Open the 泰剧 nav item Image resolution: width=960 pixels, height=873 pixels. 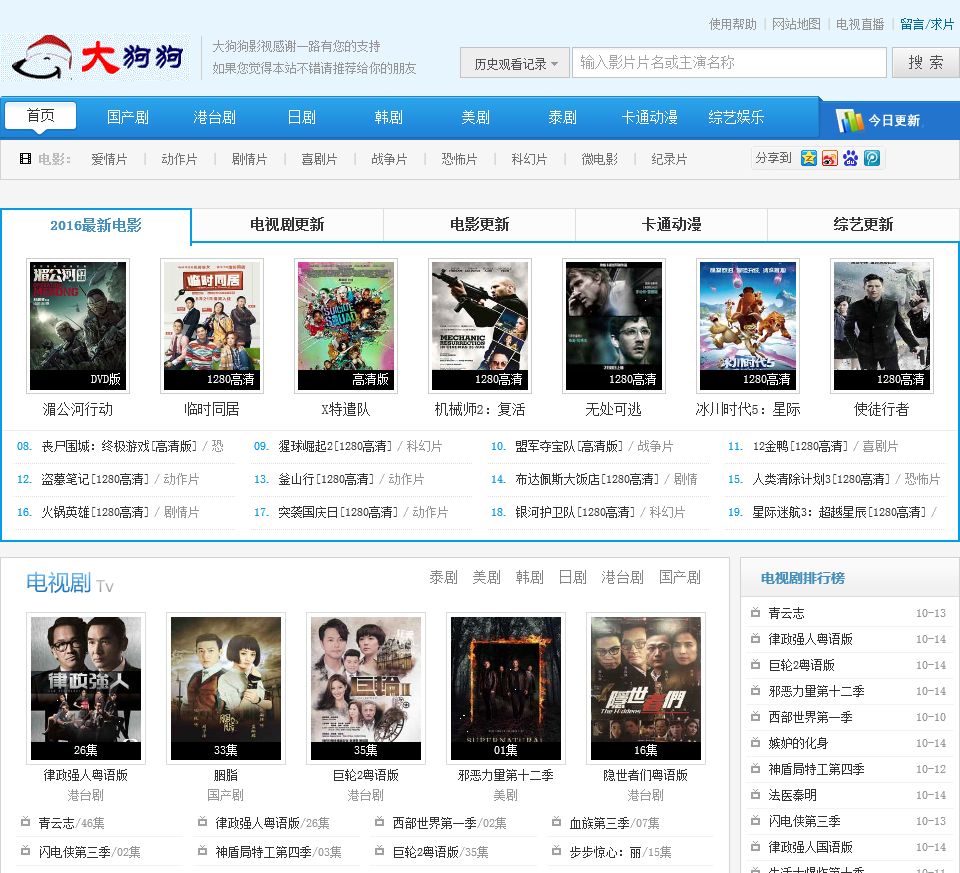[x=562, y=118]
